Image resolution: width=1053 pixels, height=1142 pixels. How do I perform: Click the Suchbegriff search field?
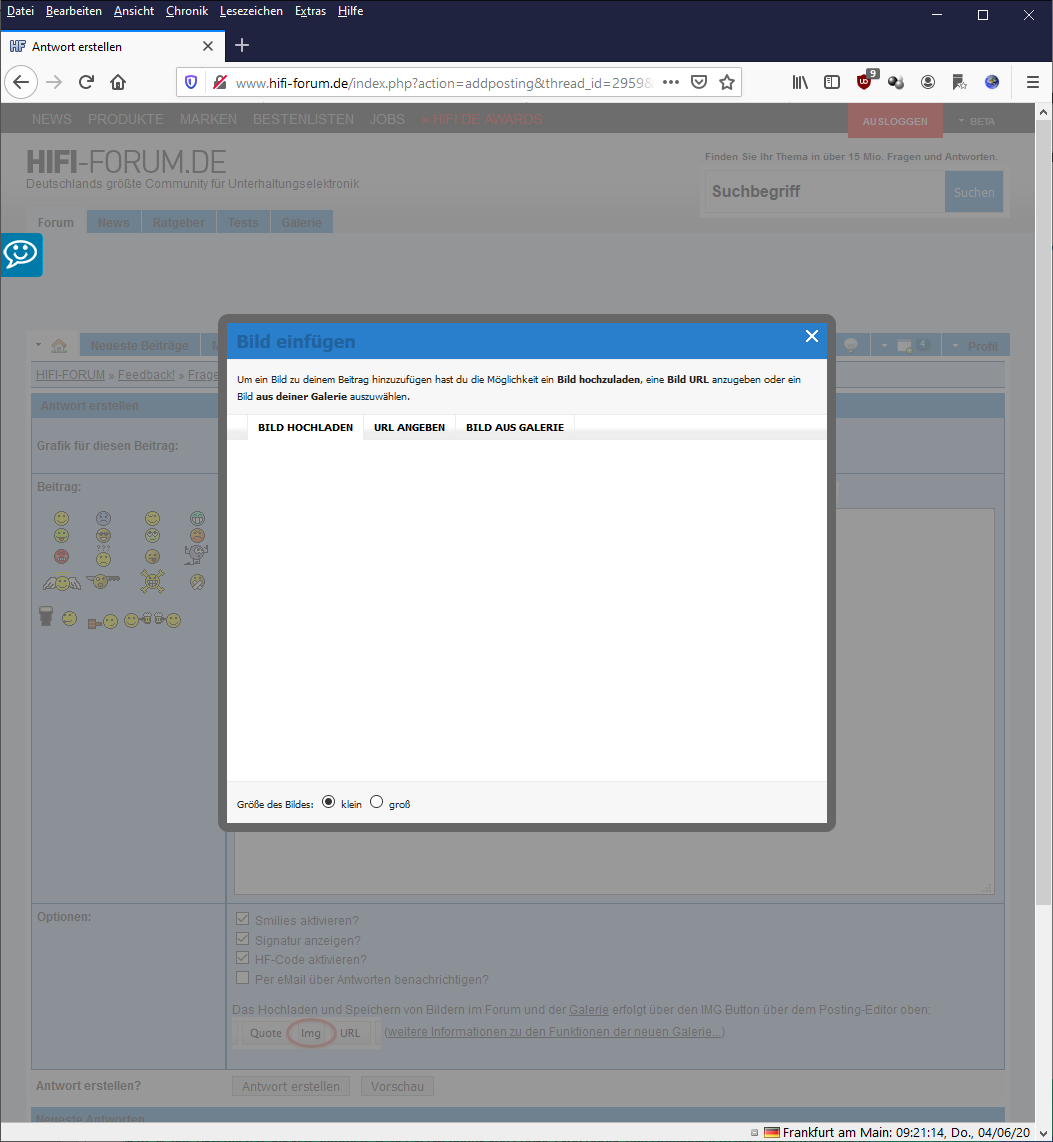click(x=824, y=192)
